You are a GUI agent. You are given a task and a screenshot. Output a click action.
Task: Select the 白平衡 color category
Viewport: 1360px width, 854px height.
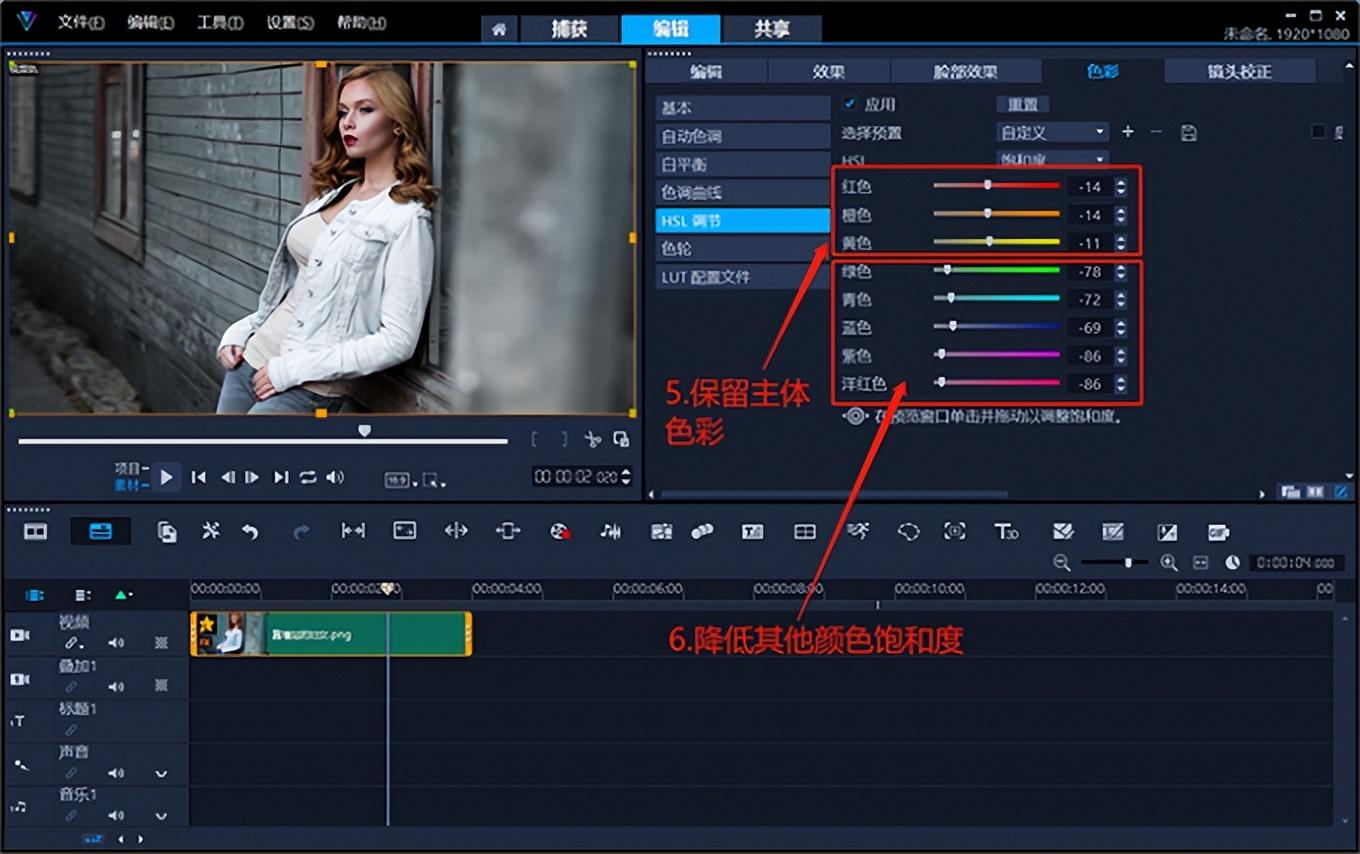[x=743, y=164]
